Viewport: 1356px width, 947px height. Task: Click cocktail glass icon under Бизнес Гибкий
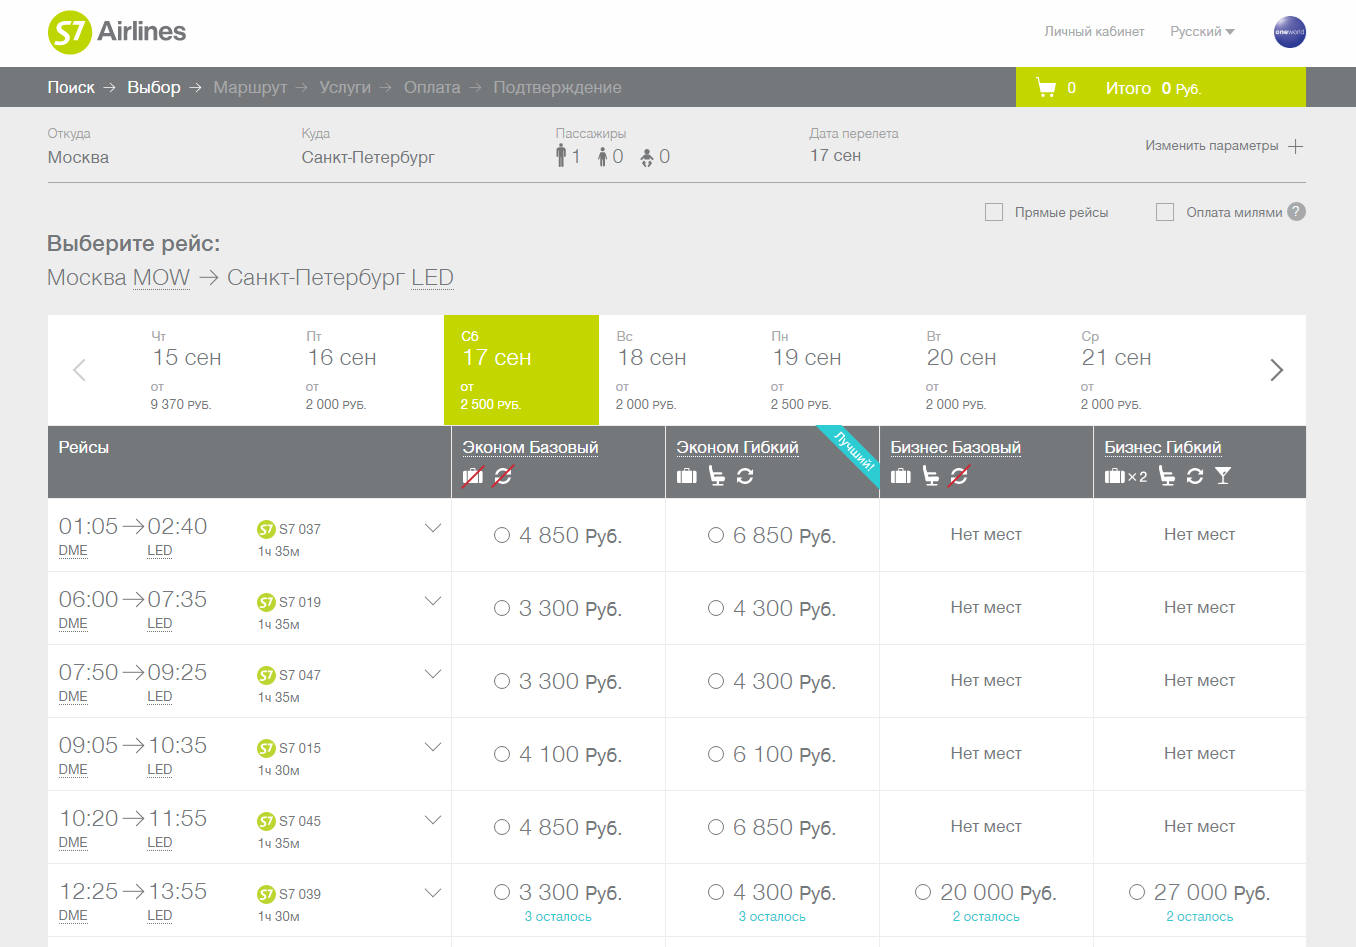point(1223,476)
